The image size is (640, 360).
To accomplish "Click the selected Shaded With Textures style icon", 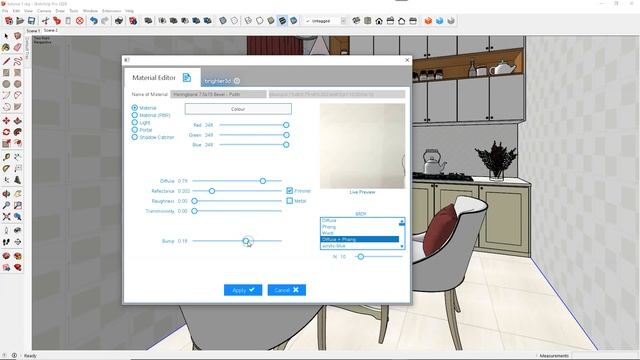I will [282, 20].
